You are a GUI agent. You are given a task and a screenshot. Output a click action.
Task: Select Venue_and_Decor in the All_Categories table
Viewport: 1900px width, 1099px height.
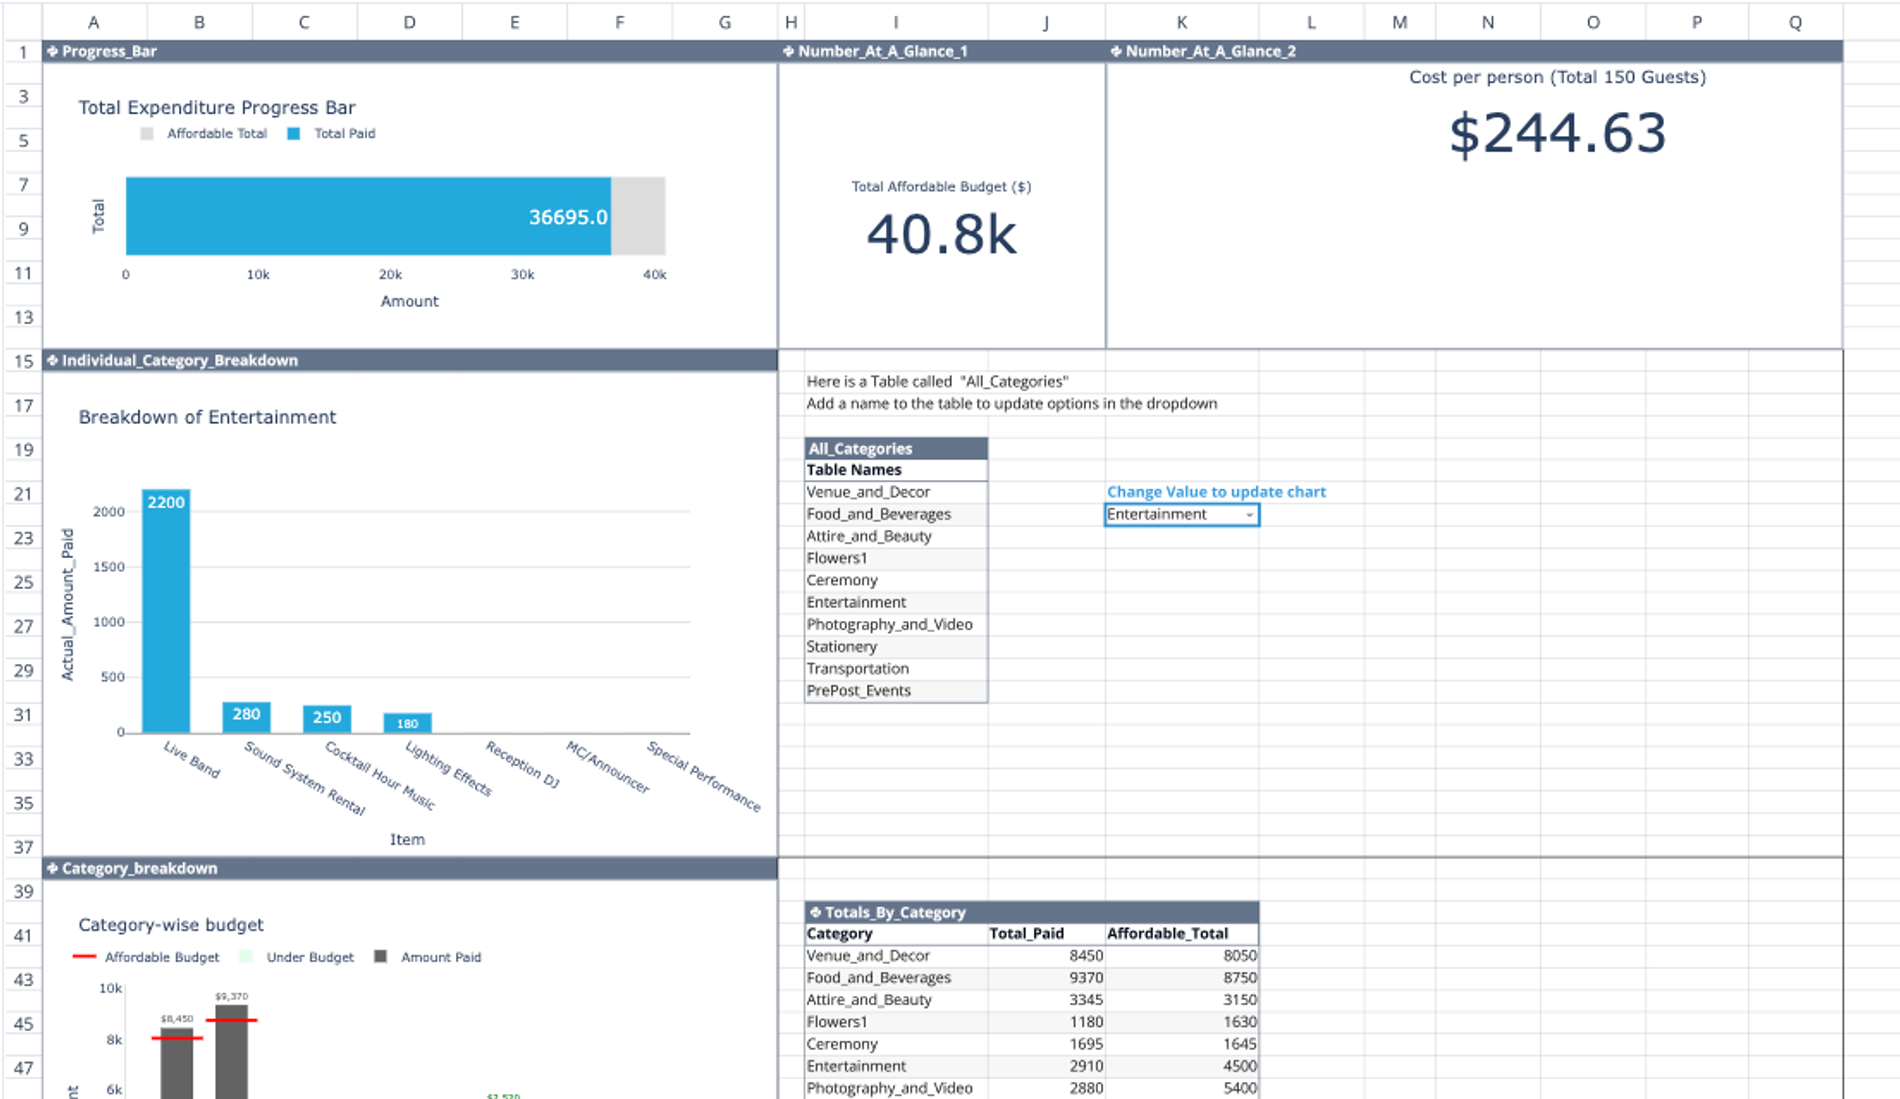pos(896,492)
